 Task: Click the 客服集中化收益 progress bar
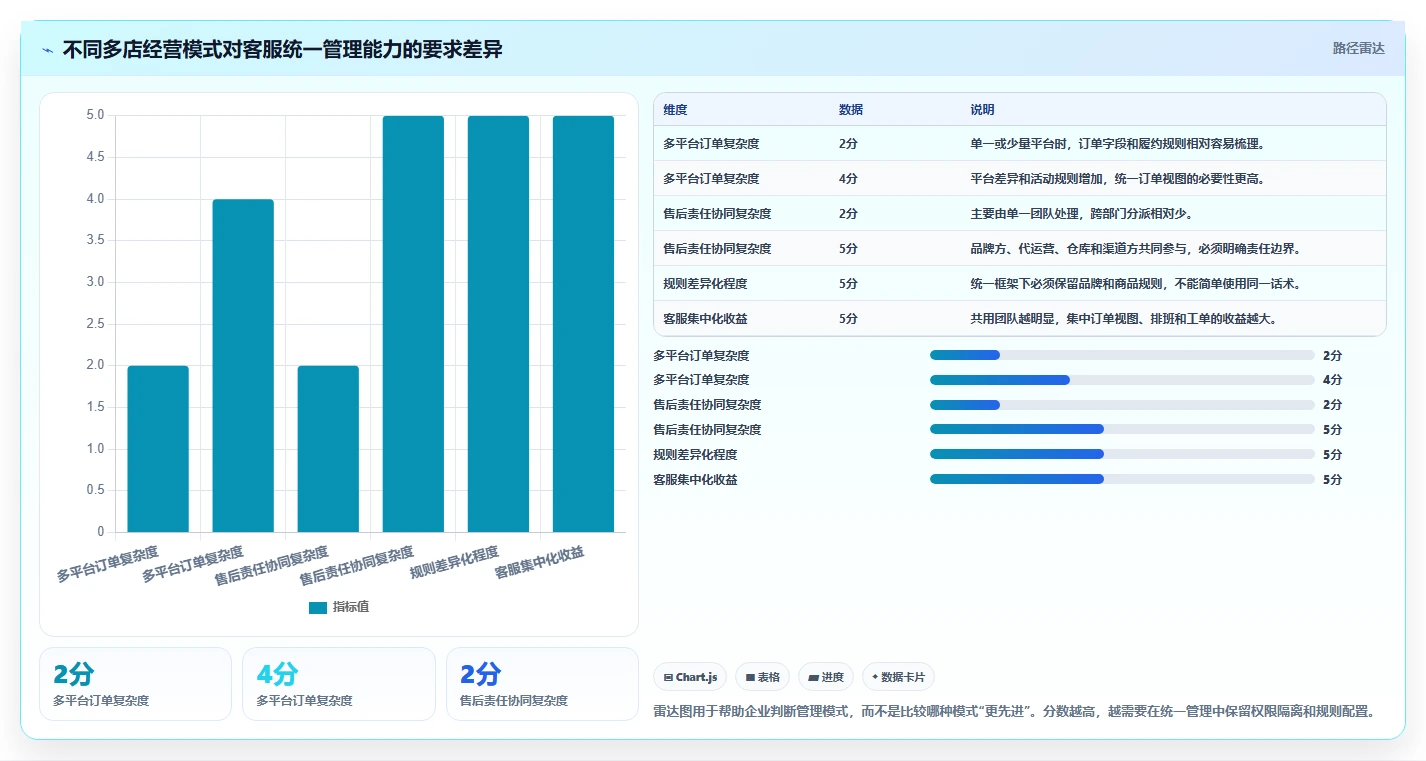(x=1122, y=479)
